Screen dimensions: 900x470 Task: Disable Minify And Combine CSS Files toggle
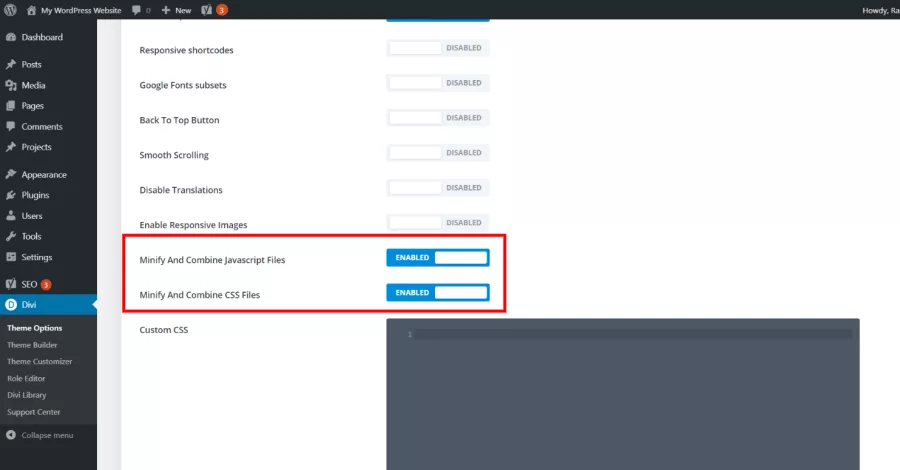(438, 293)
